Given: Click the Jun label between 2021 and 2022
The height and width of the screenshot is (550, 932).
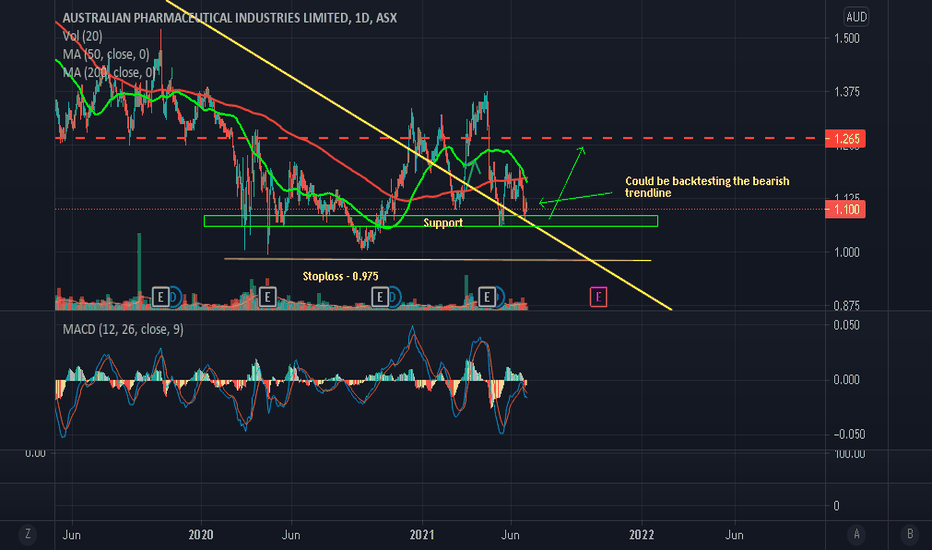Looking at the screenshot, I should click(x=511, y=535).
